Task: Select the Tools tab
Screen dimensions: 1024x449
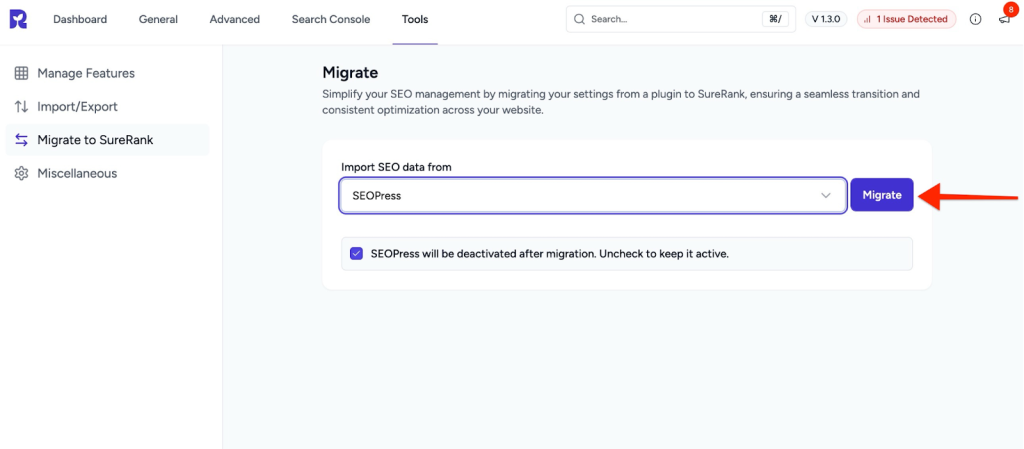Action: 415,20
